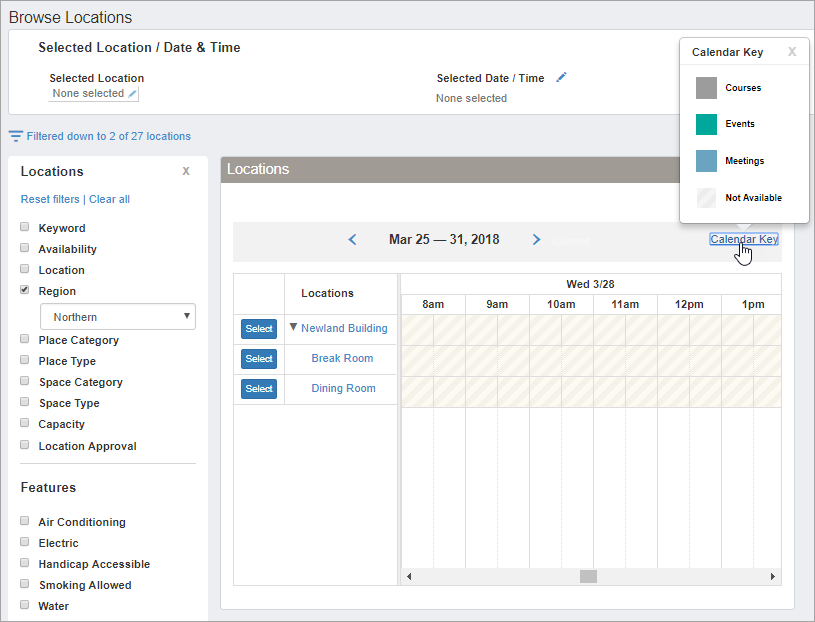Open the Calendar Key link

(x=743, y=239)
